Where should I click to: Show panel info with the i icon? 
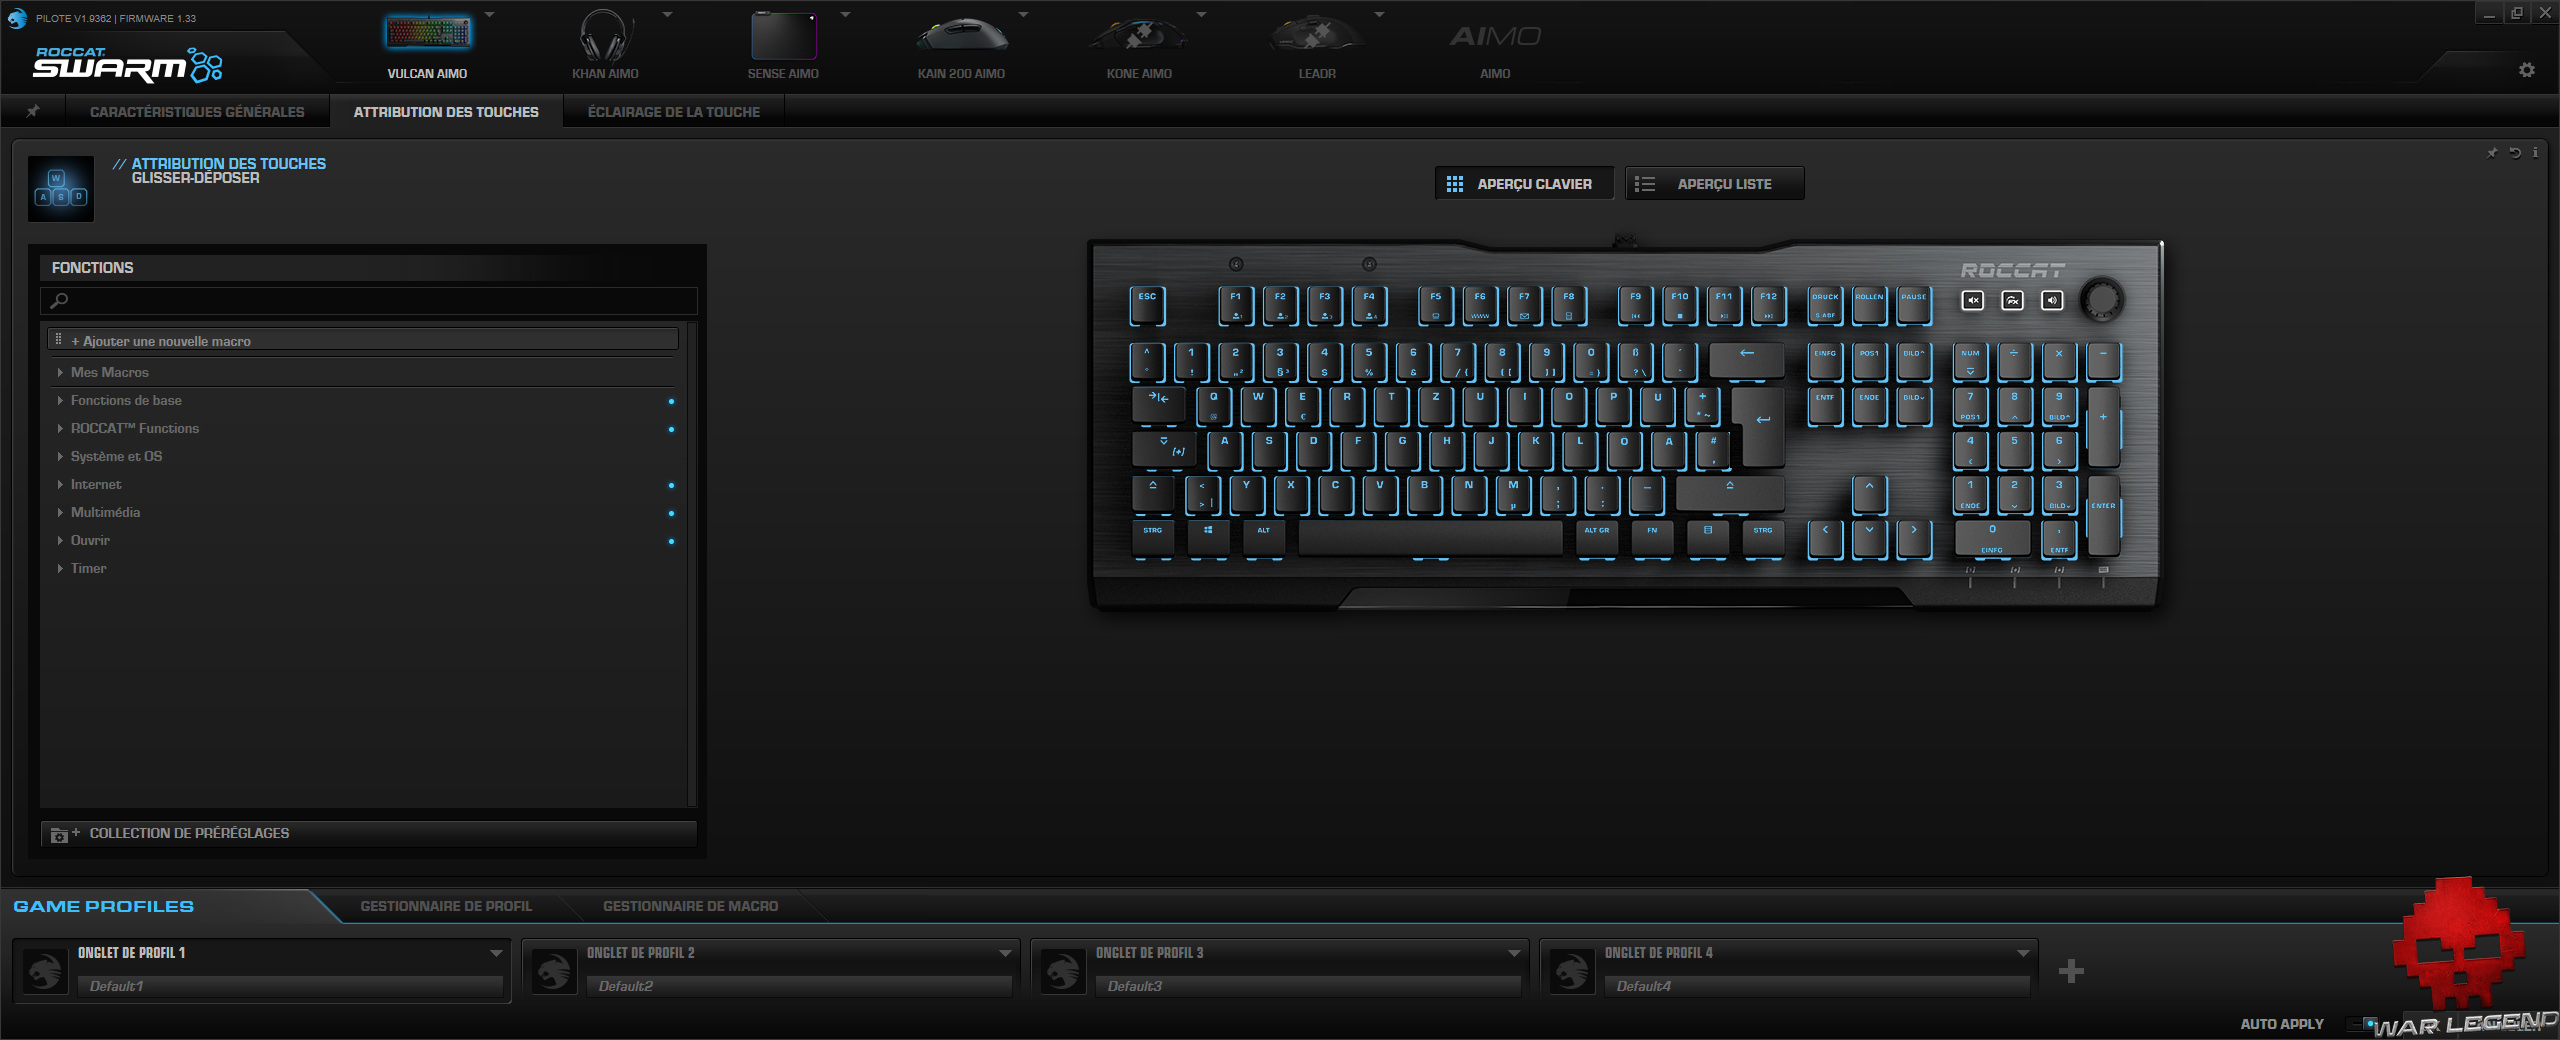tap(2535, 153)
